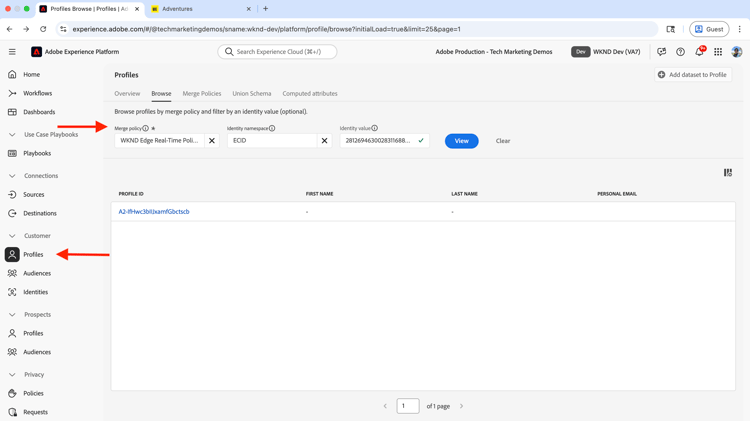Open Home in the sidebar
The height and width of the screenshot is (421, 750).
(31, 75)
